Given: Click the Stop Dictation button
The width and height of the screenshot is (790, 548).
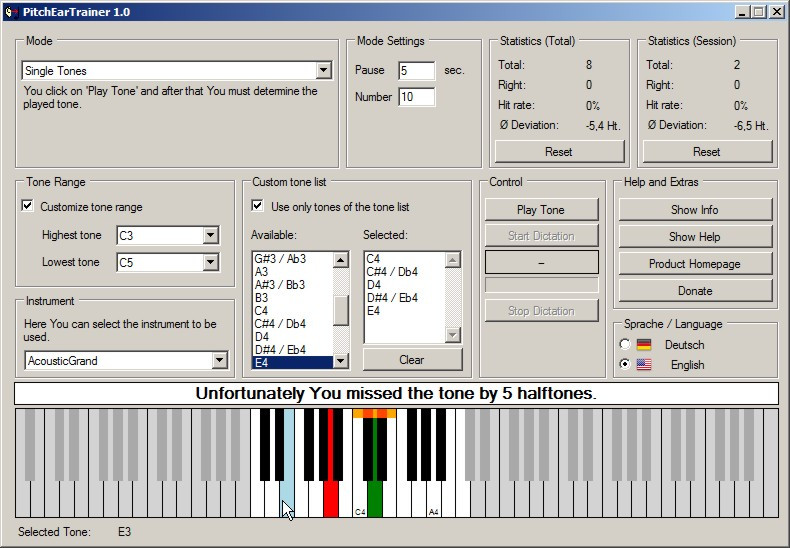Looking at the screenshot, I should tap(541, 311).
